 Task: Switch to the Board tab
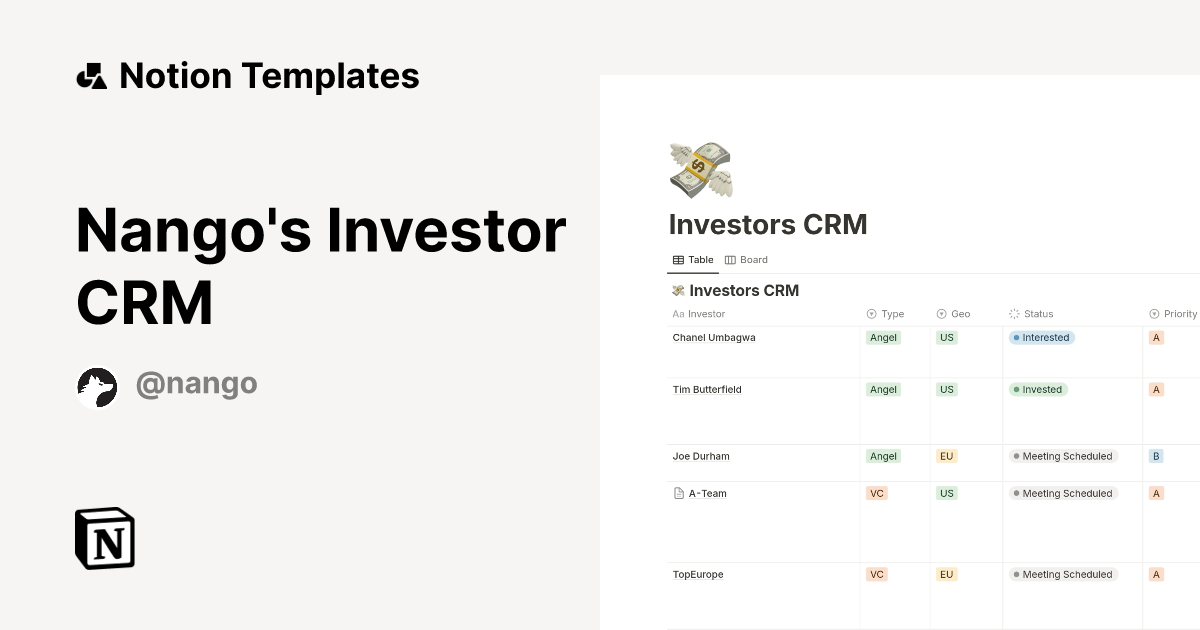tap(746, 259)
